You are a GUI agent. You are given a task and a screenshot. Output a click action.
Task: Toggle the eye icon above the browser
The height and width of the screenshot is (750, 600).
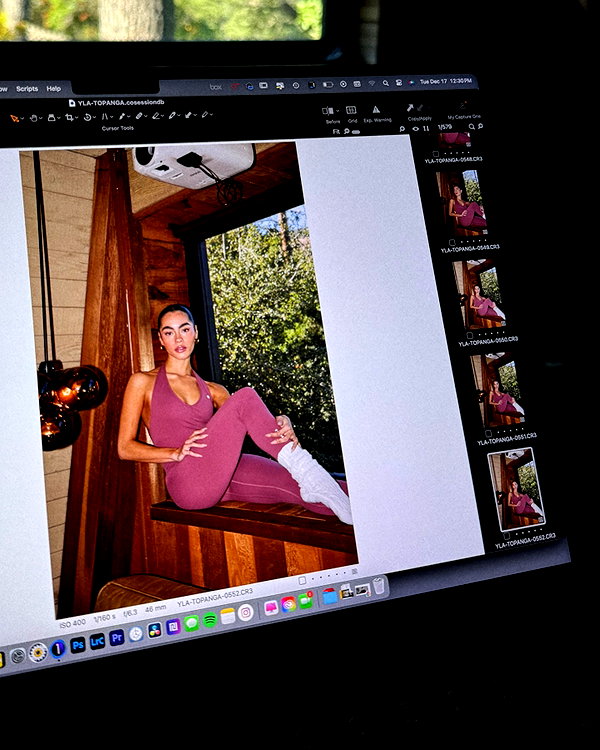click(415, 129)
